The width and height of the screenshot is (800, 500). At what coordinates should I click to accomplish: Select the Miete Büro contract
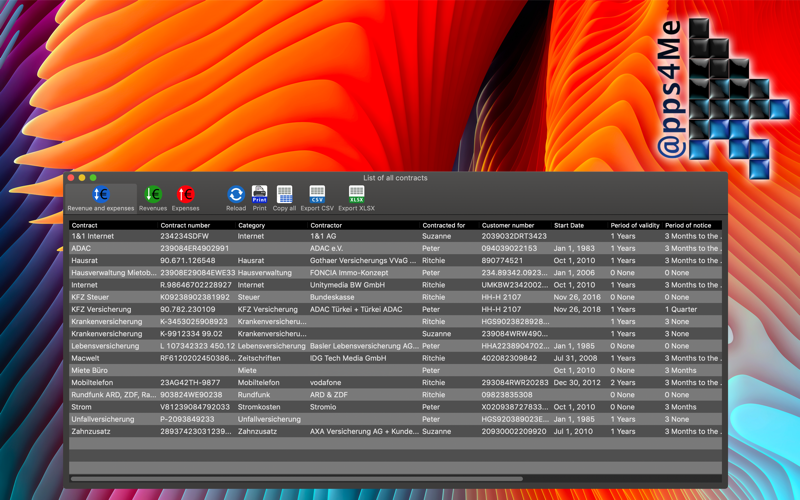[x=395, y=370]
